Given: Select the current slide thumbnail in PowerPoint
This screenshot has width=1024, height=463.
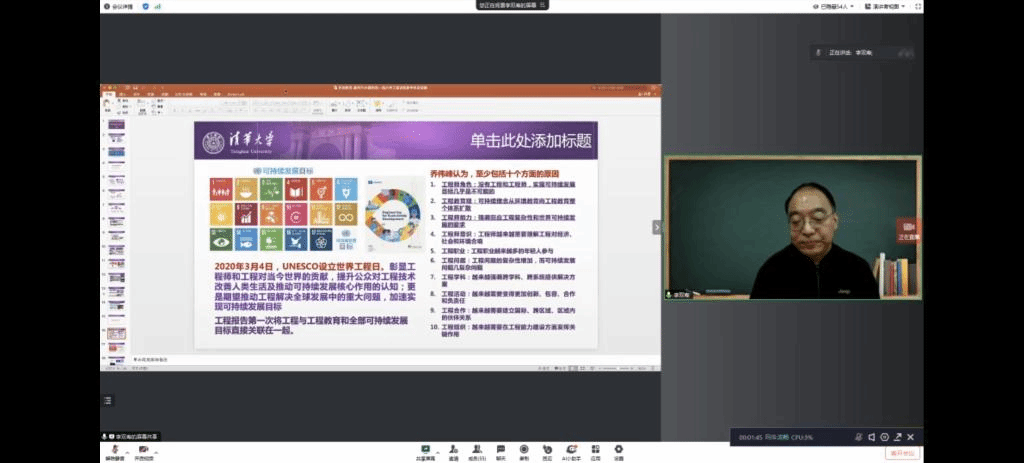Looking at the screenshot, I should (x=117, y=333).
